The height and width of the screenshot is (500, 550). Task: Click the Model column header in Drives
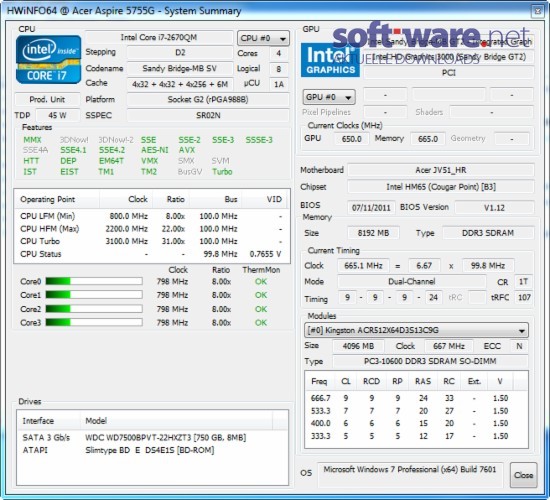[x=176, y=421]
